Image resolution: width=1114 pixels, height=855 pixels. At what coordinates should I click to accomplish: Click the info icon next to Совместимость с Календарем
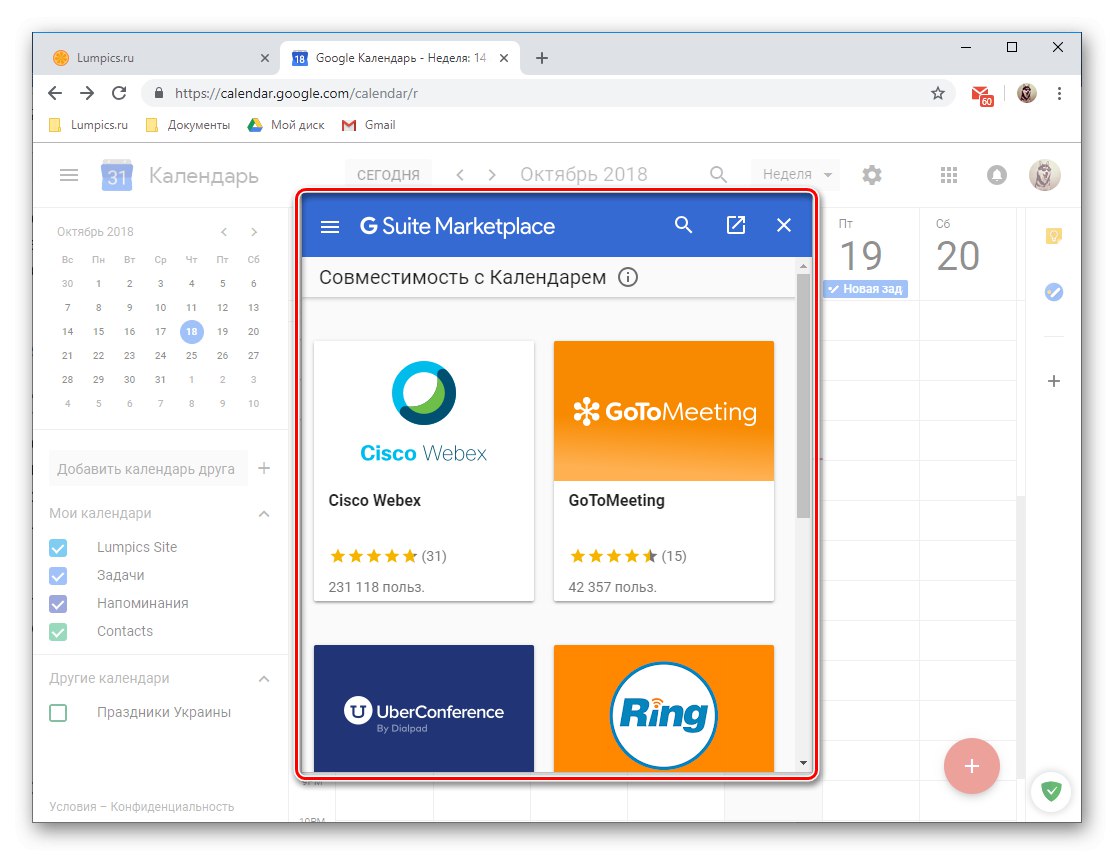[628, 277]
